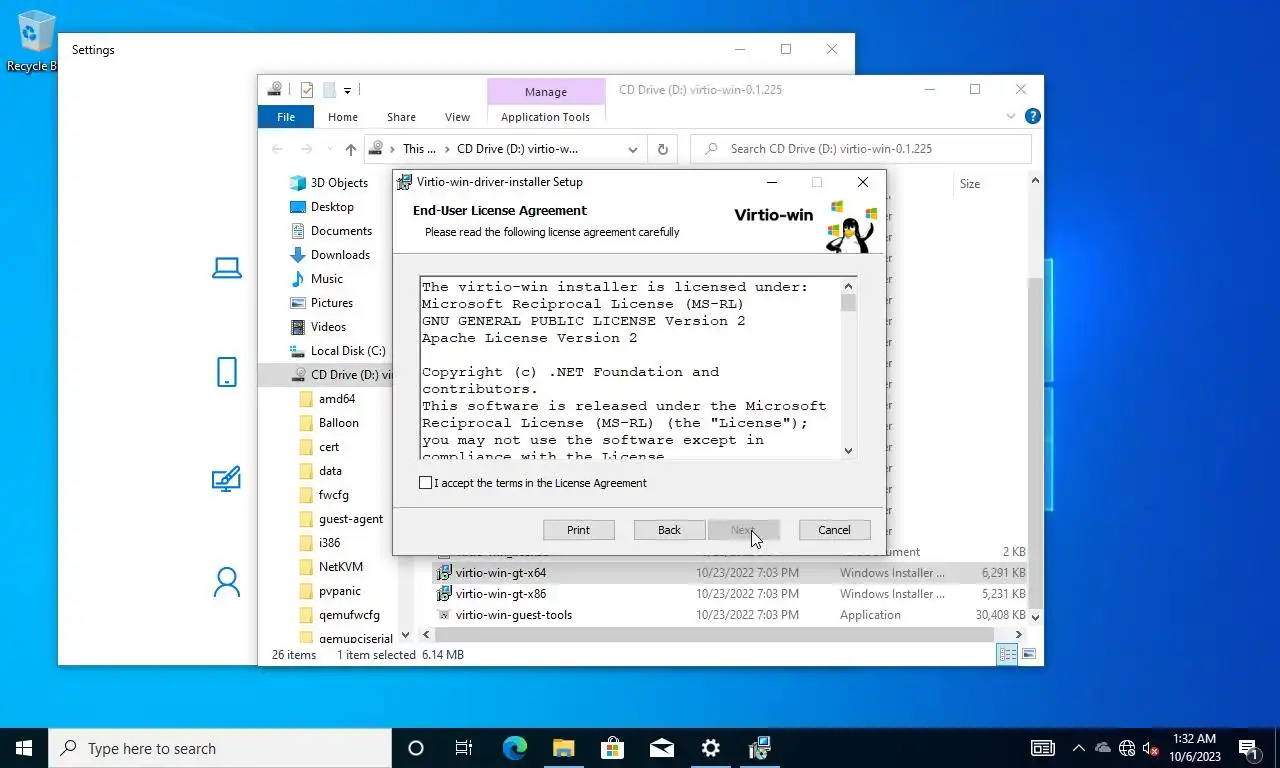Click the Manage contextual tab
This screenshot has width=1280, height=768.
click(546, 91)
